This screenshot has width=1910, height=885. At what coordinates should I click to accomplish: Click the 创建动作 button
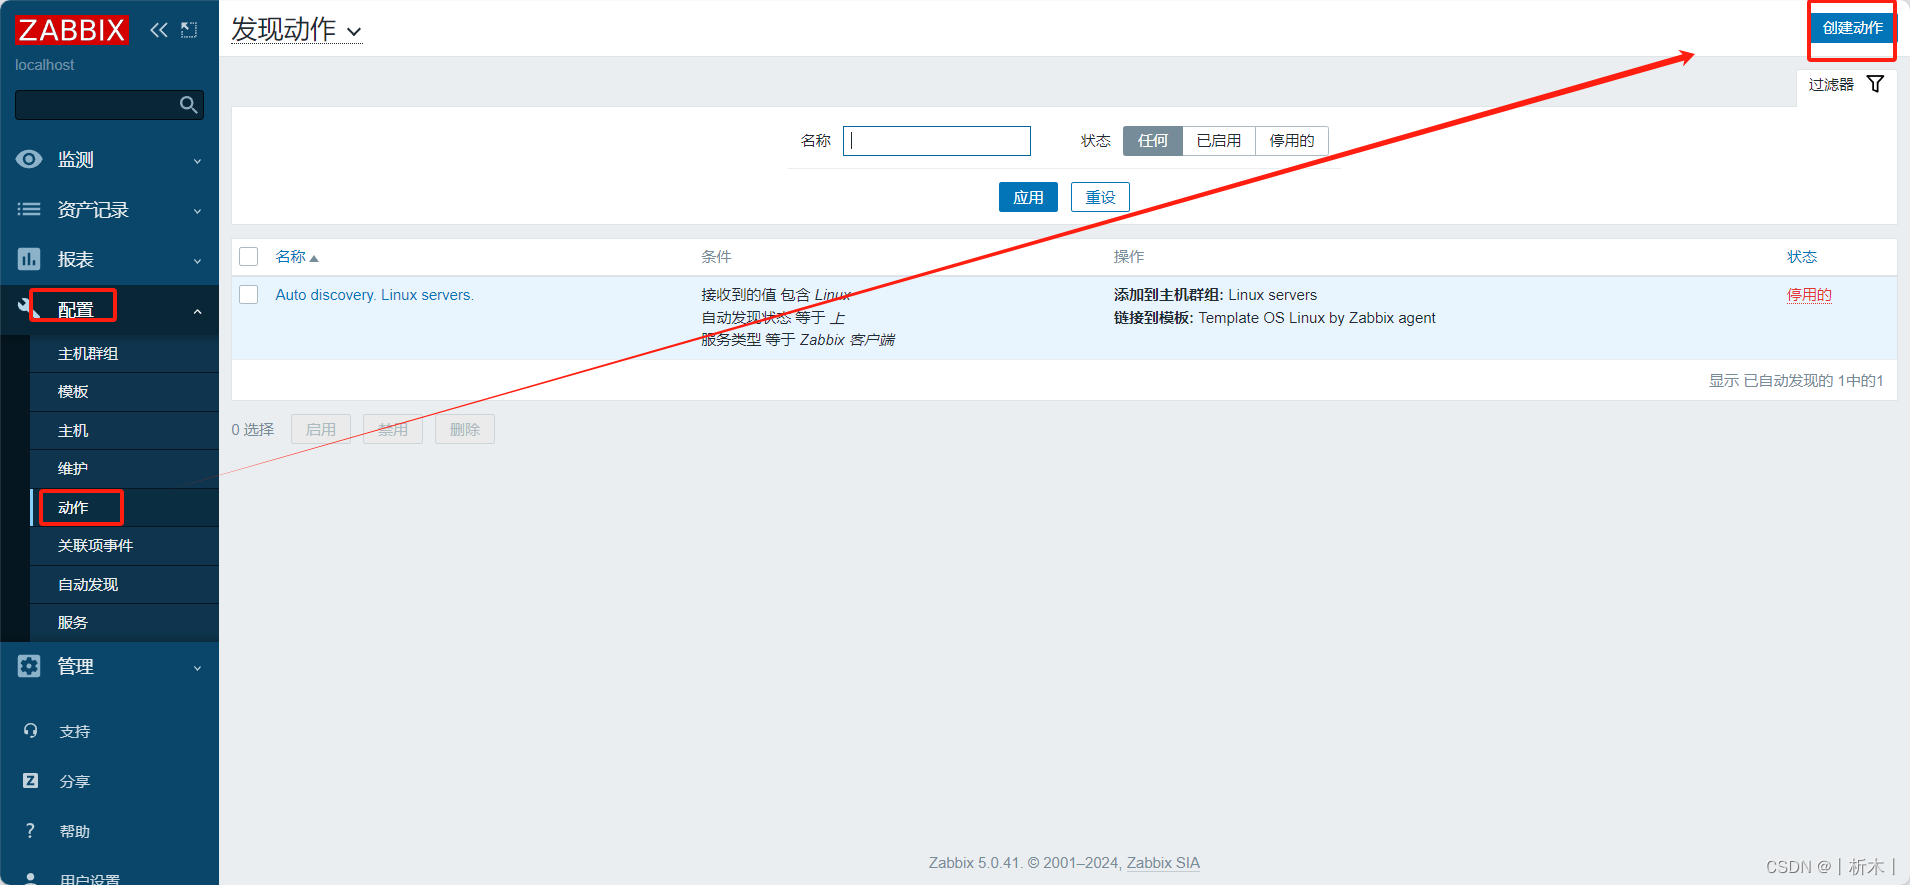pyautogui.click(x=1852, y=28)
